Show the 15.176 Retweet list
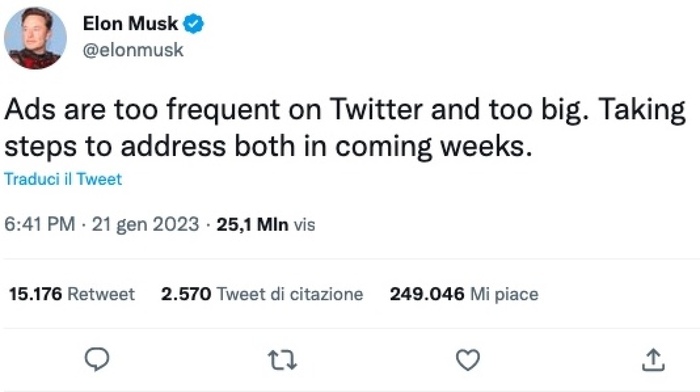Screen dimensions: 700x392 click(x=72, y=294)
